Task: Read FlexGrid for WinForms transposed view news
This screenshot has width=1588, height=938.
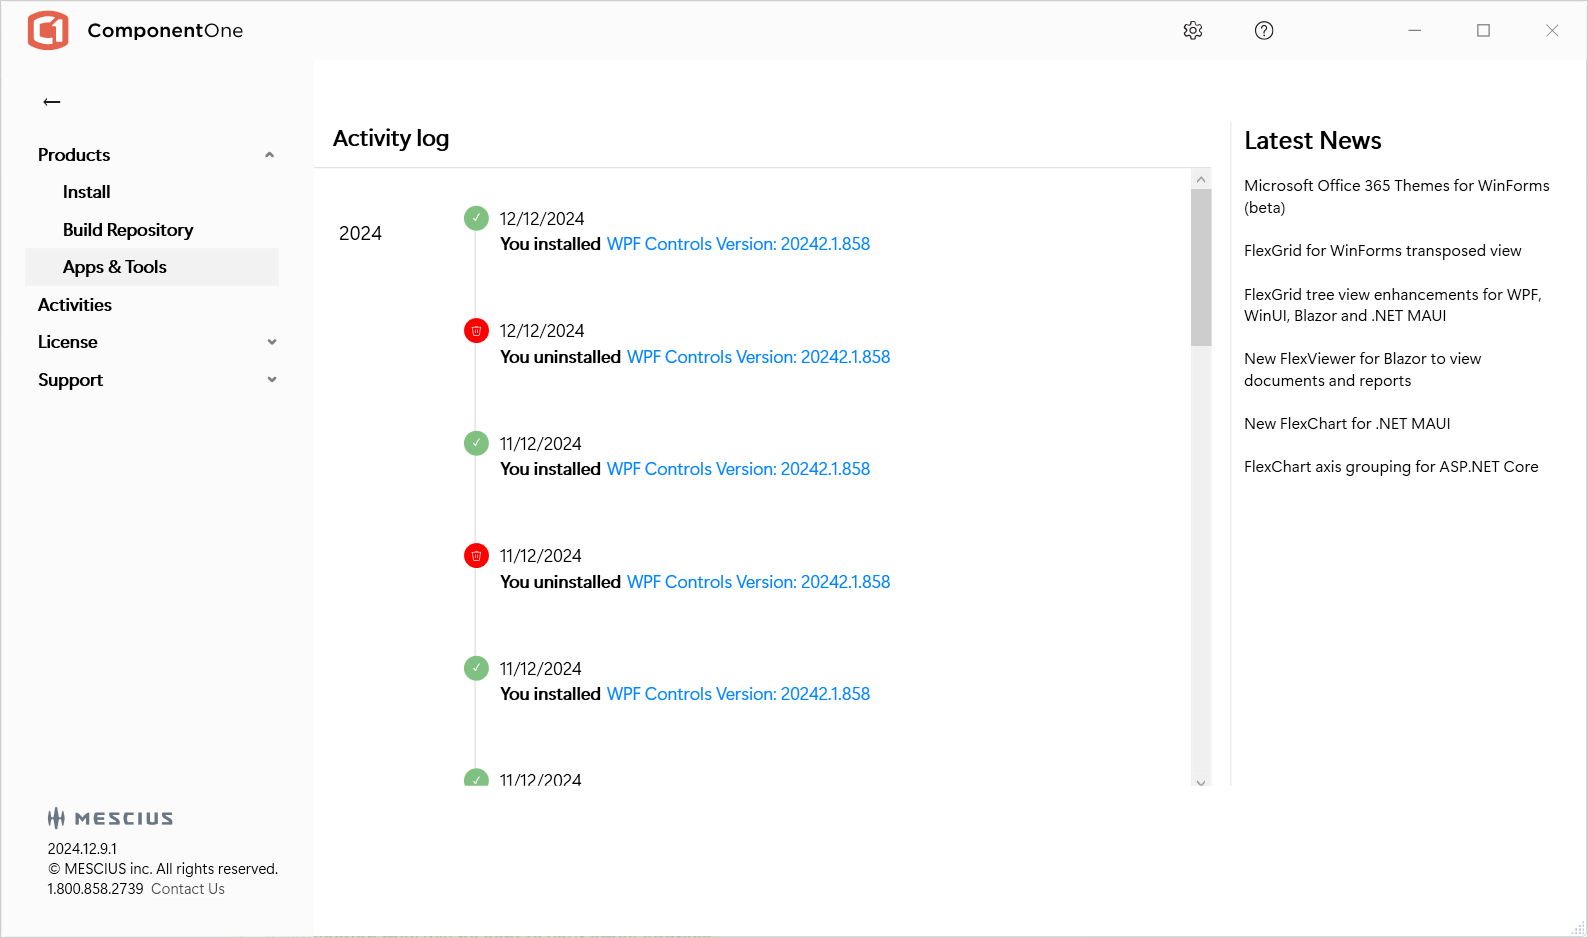Action: pos(1382,251)
